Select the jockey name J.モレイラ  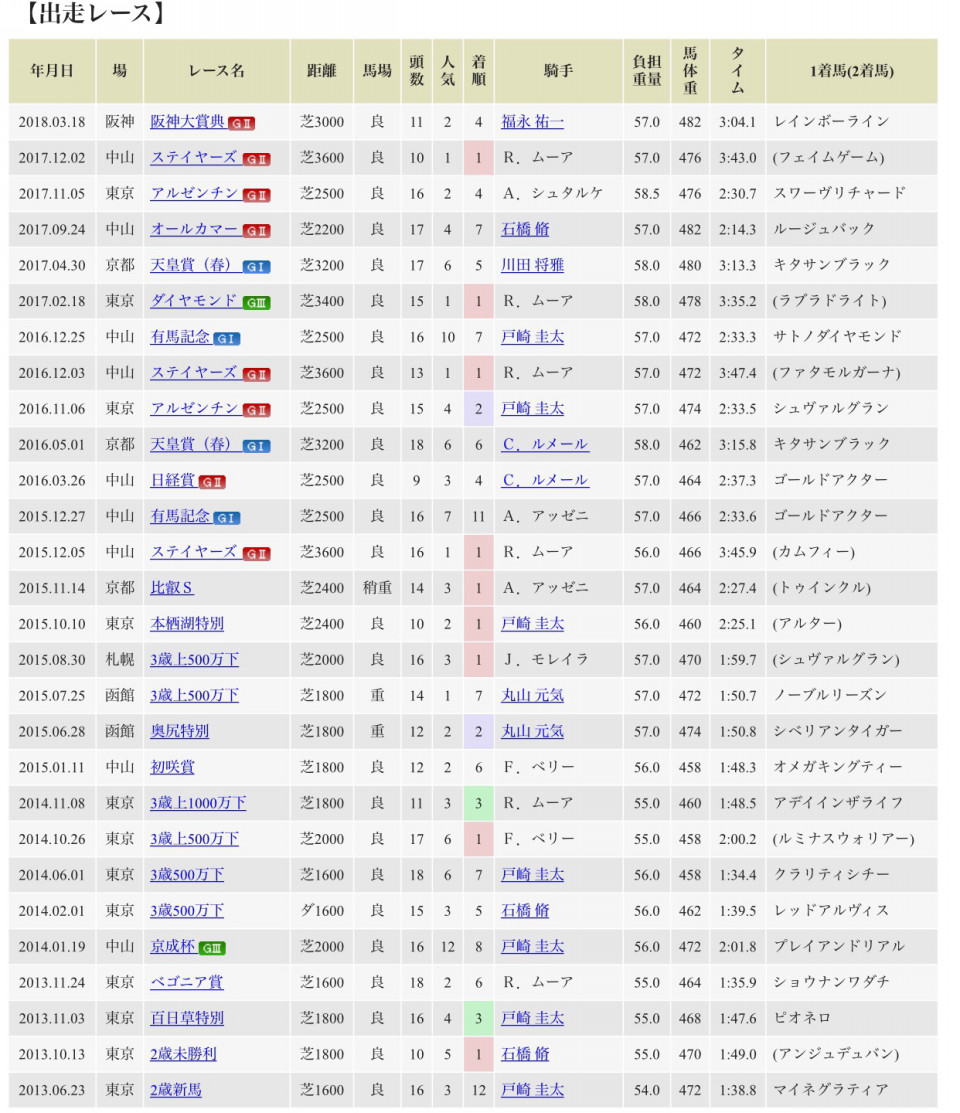pyautogui.click(x=545, y=659)
